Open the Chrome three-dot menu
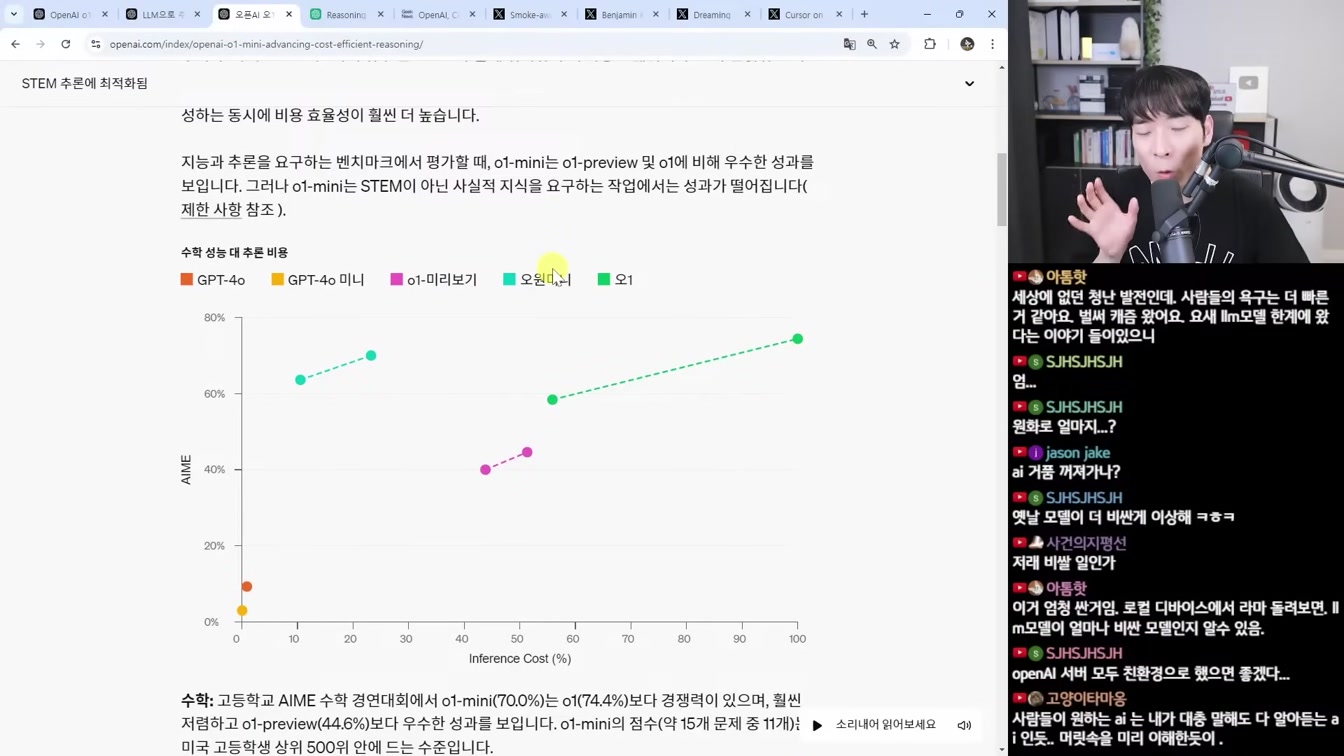The width and height of the screenshot is (1344, 756). coord(992,44)
